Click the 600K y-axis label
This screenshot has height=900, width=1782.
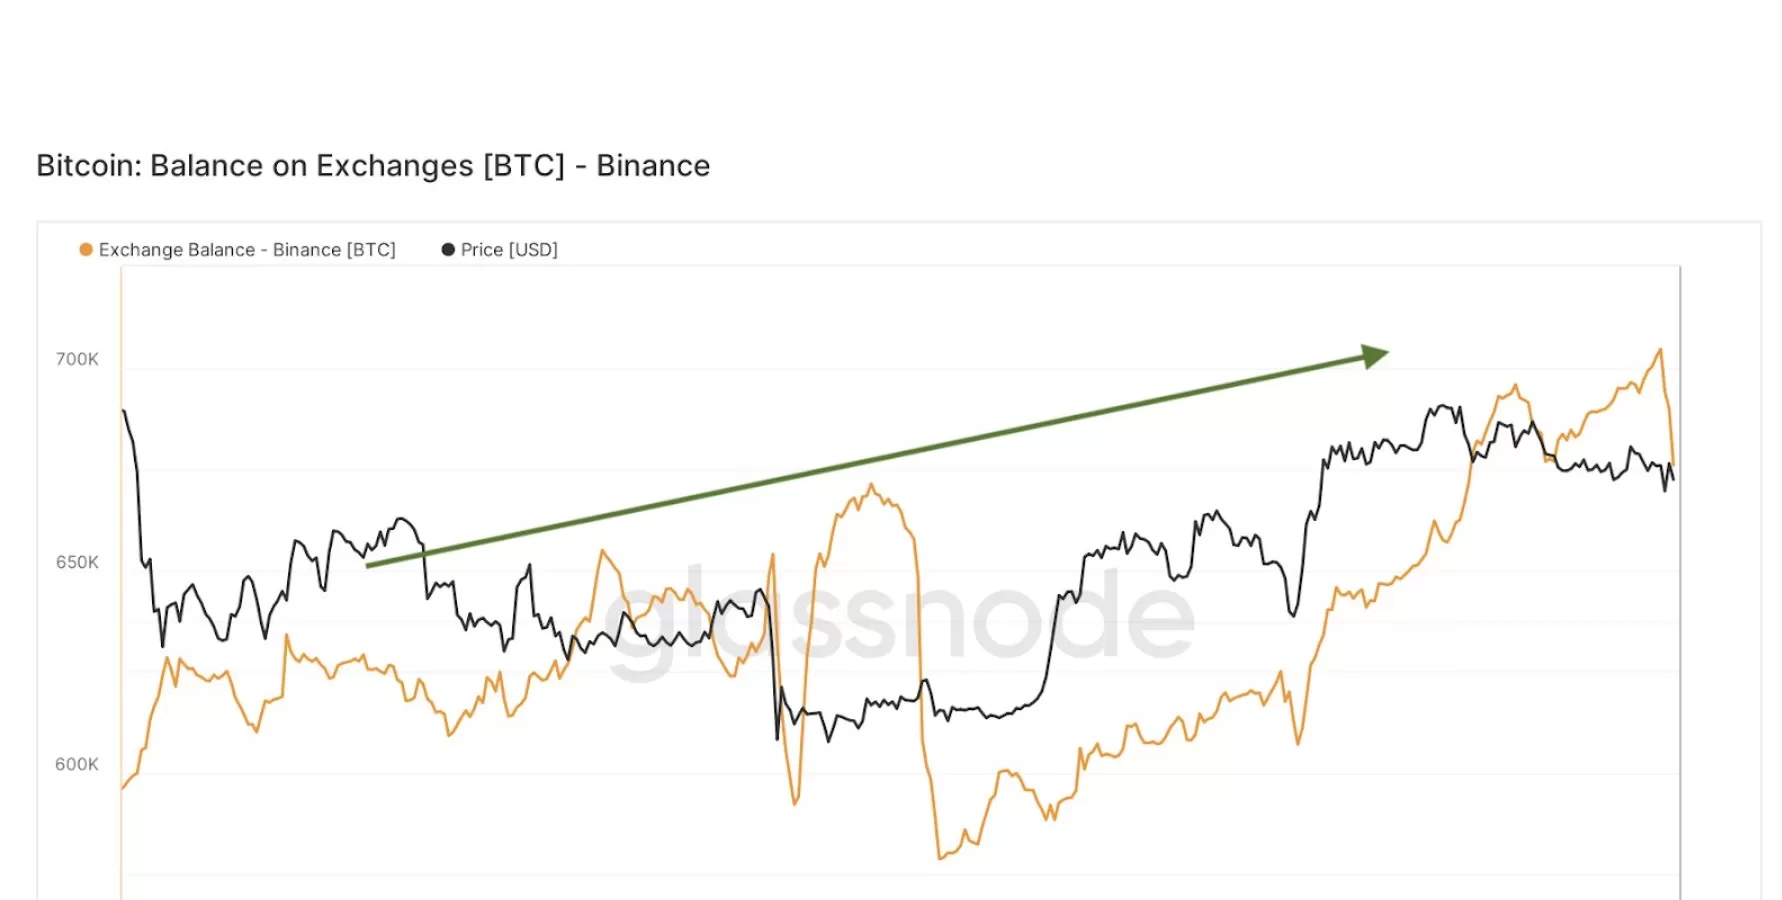[77, 764]
